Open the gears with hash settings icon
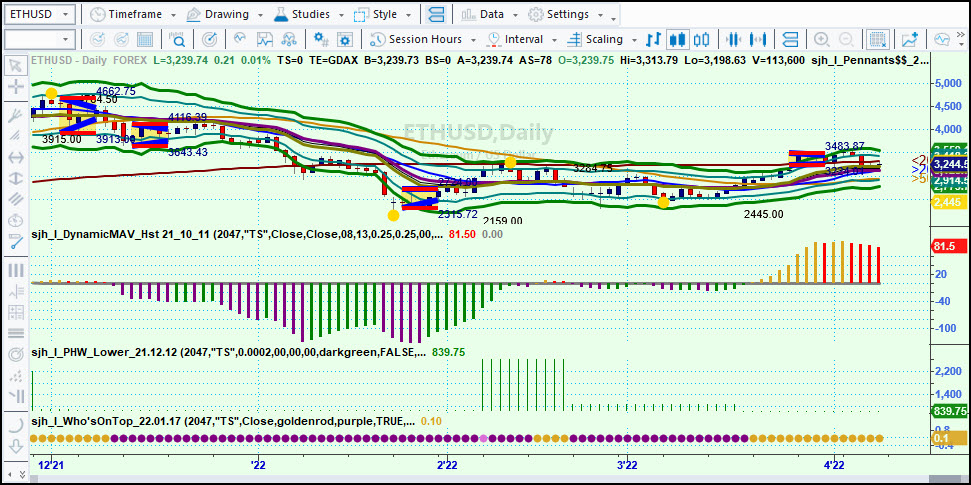Screen dimensions: 971x485 pos(321,40)
